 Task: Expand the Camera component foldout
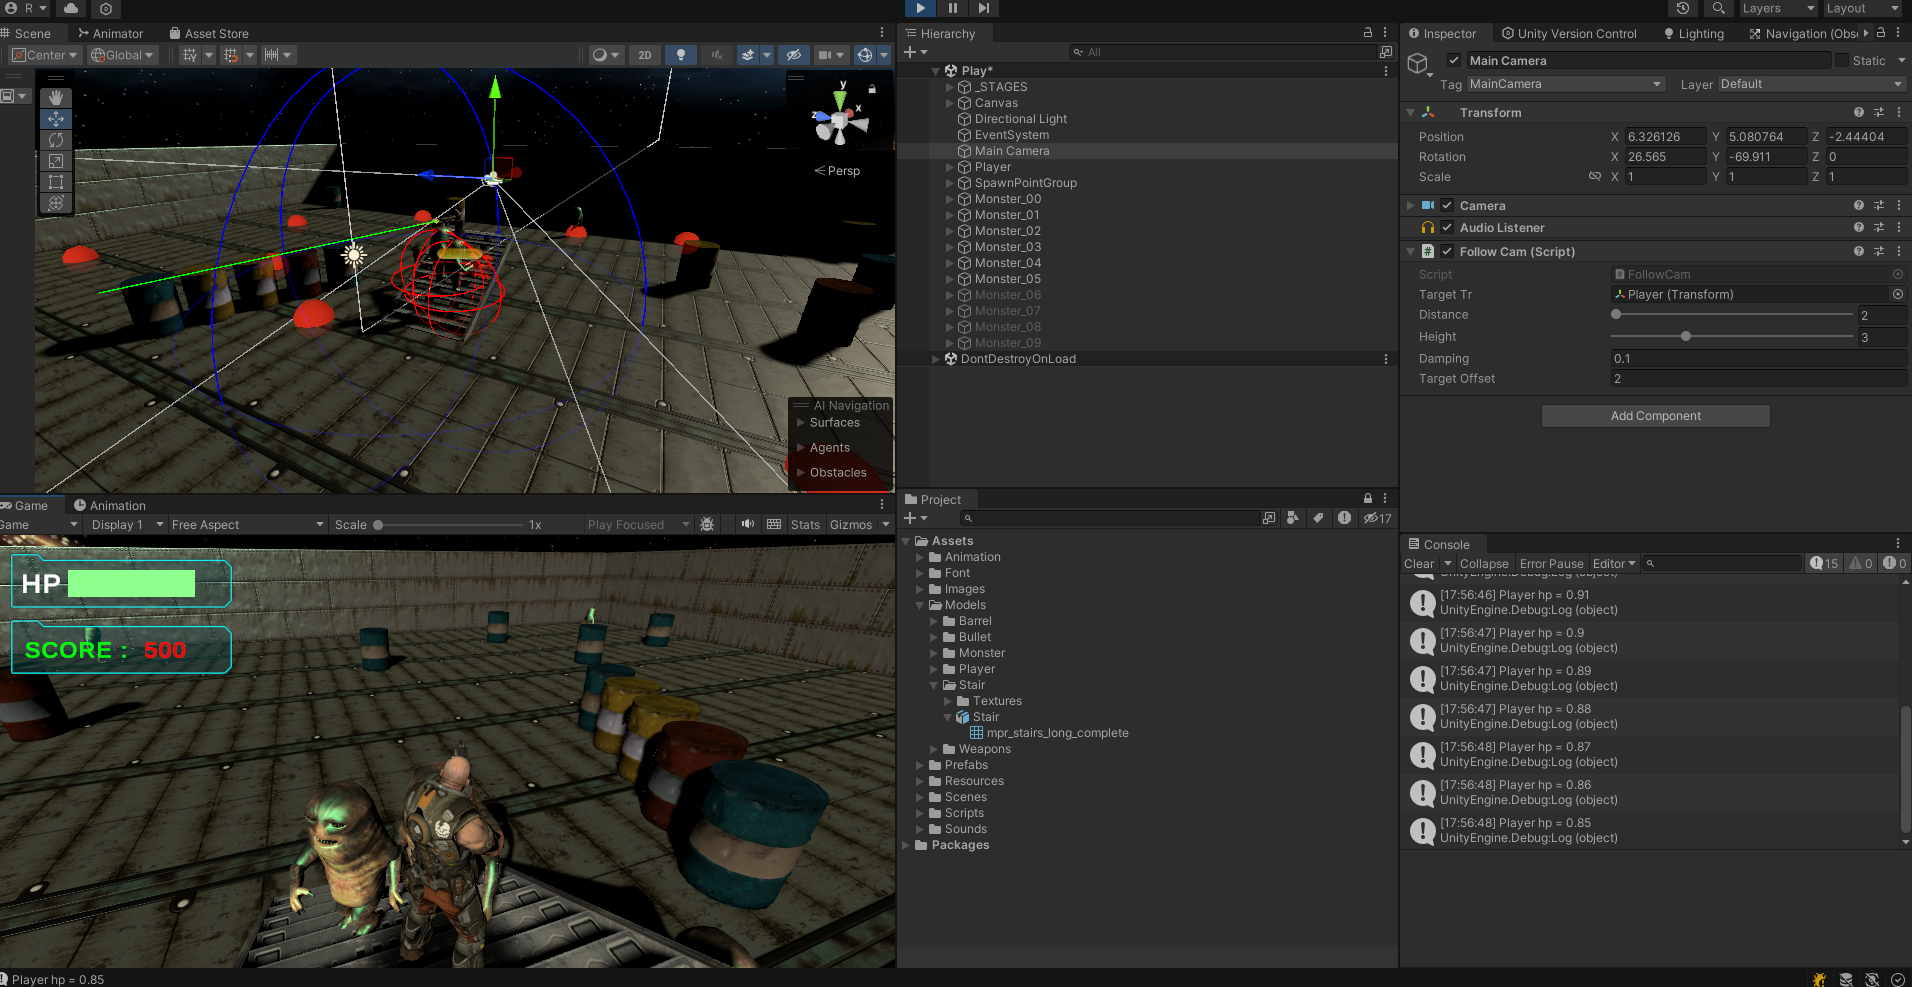[x=1410, y=205]
